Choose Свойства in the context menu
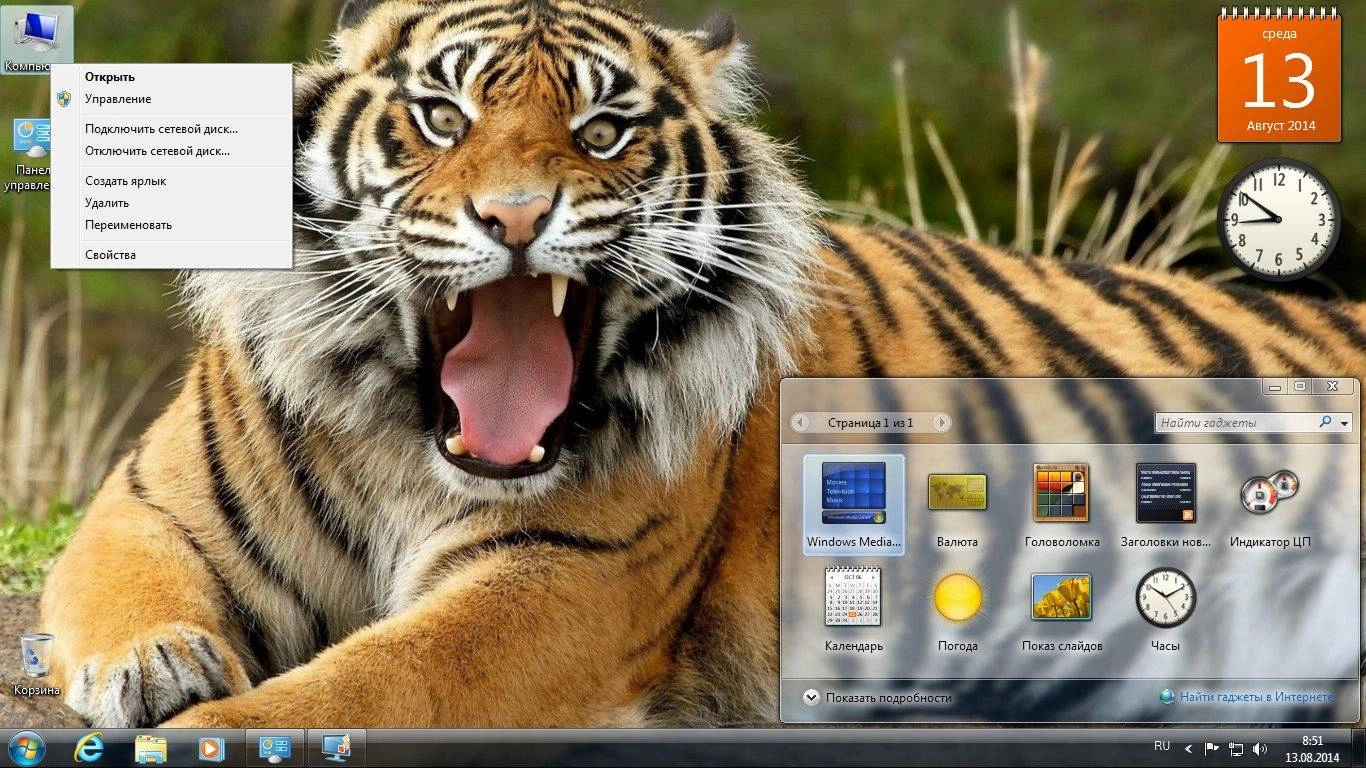Screen dimensions: 1366x768 click(x=110, y=254)
